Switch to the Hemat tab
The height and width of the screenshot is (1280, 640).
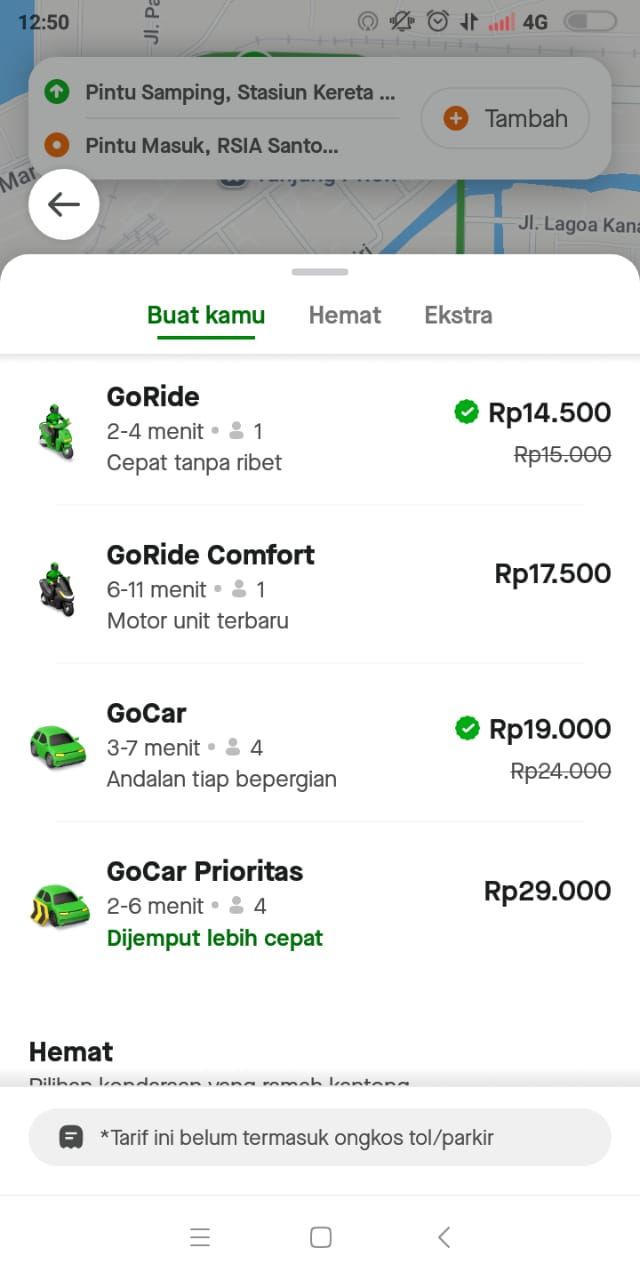pyautogui.click(x=345, y=316)
